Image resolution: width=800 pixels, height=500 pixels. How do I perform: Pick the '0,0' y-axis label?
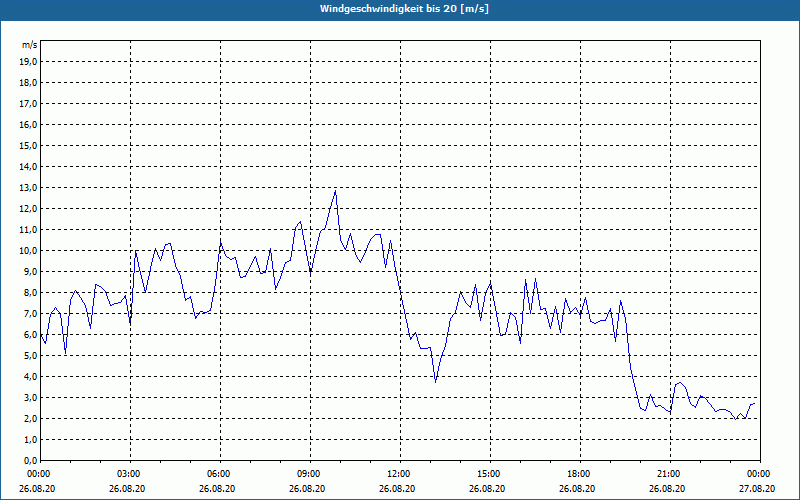click(x=30, y=460)
